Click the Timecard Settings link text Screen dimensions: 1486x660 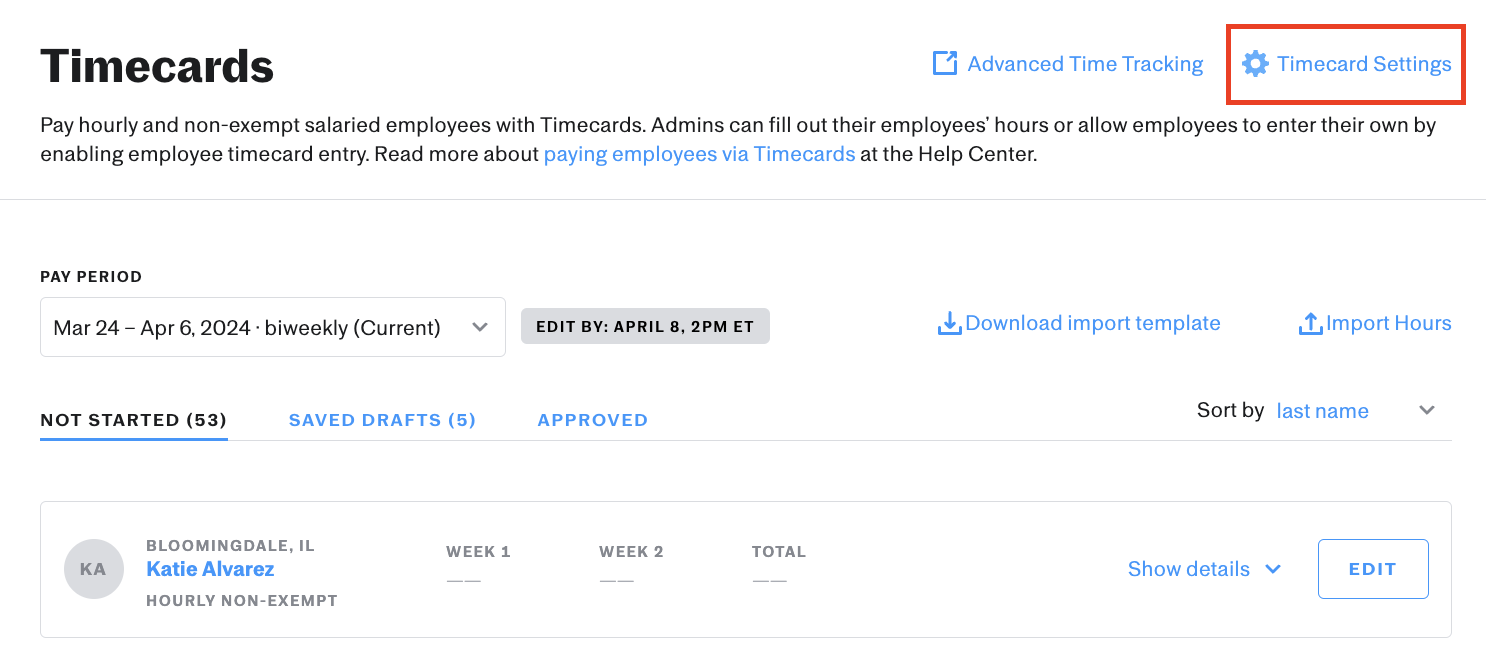coord(1364,64)
